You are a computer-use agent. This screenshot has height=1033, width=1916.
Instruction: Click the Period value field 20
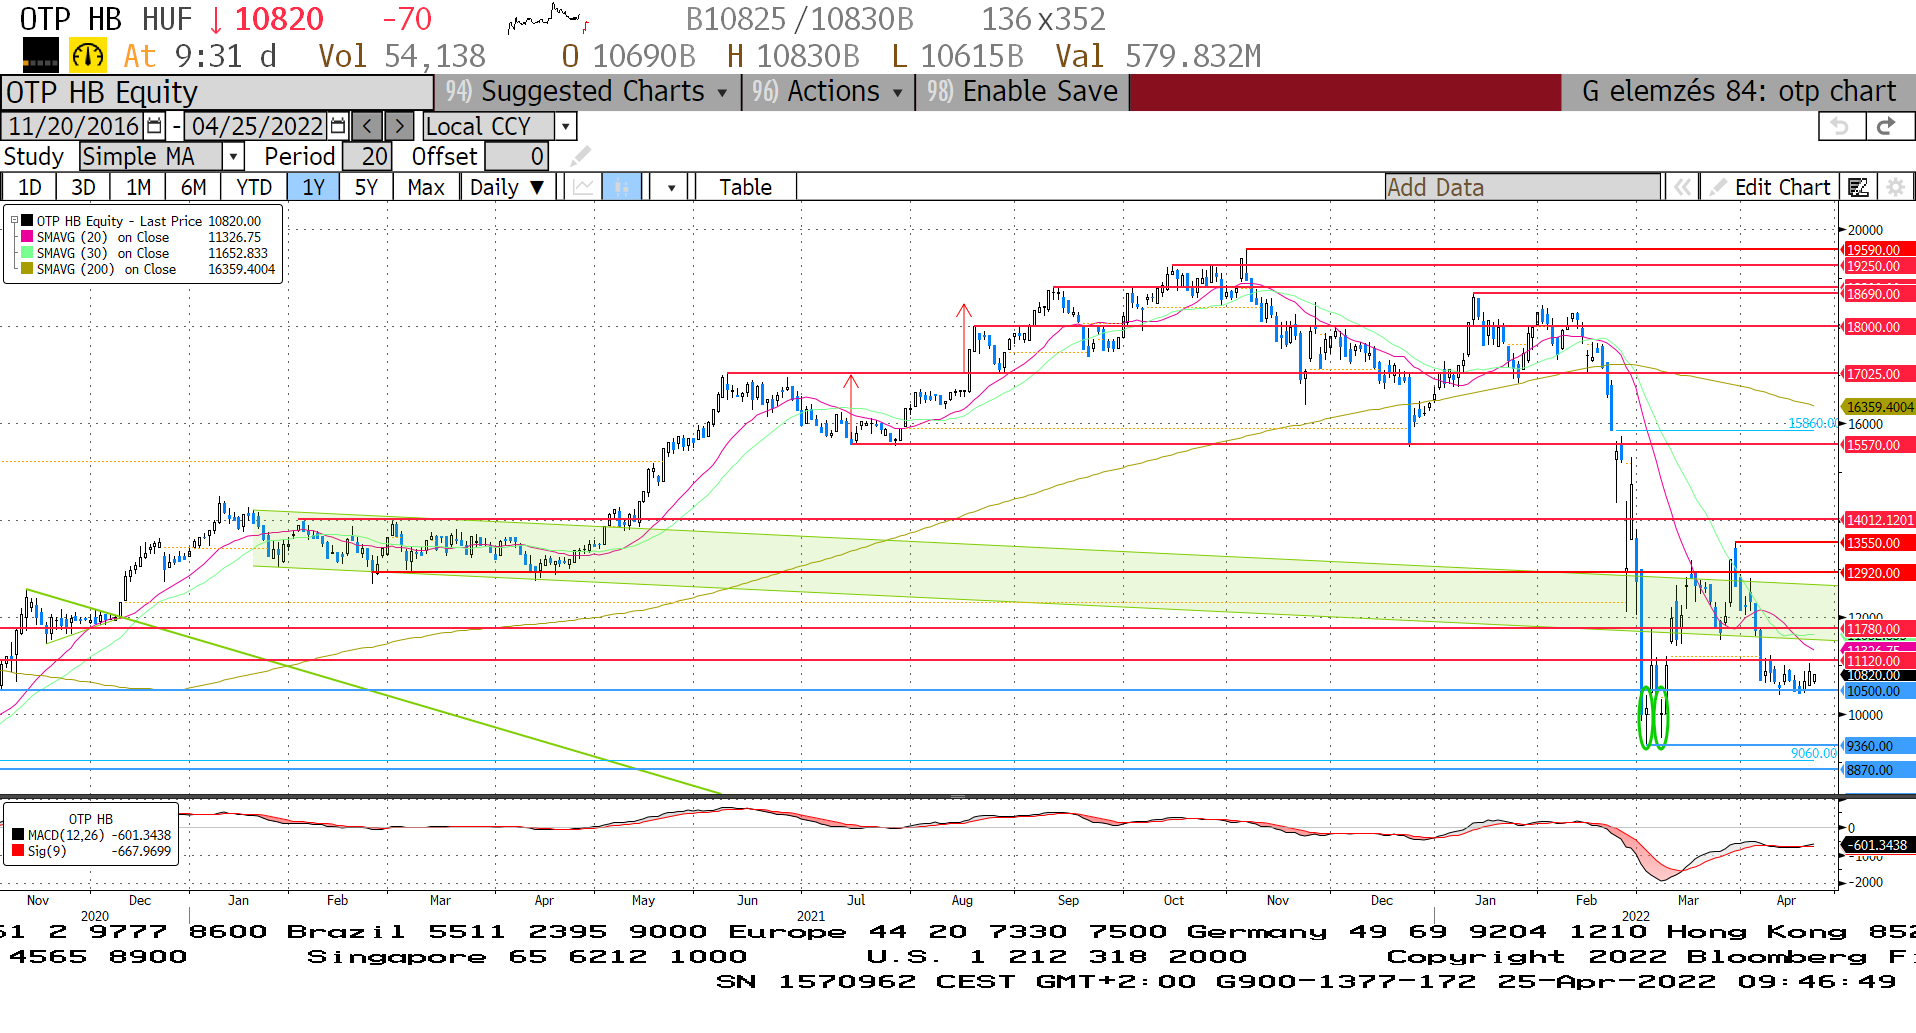pyautogui.click(x=367, y=157)
